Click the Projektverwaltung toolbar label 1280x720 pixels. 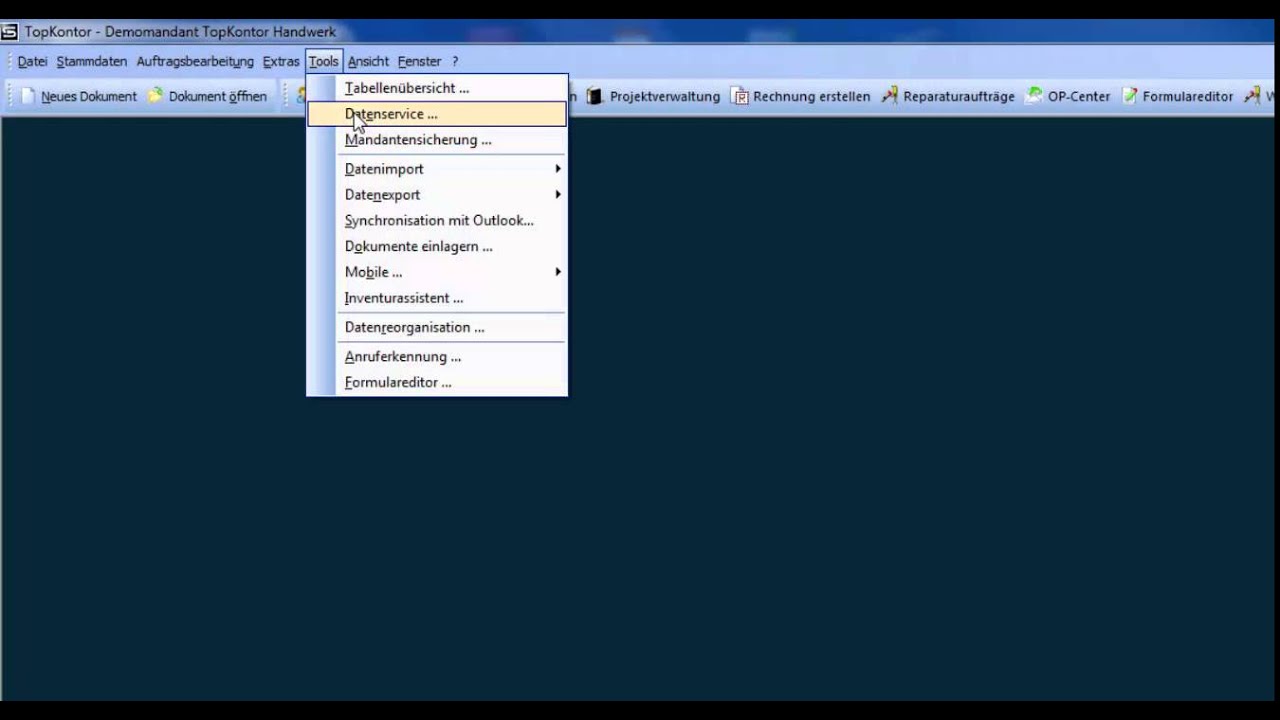665,97
